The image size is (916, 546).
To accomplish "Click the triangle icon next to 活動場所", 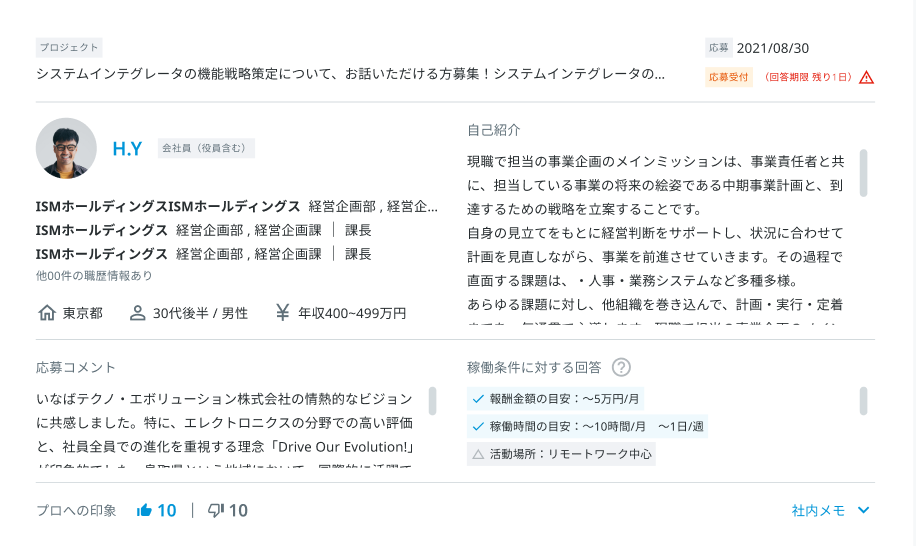I will pos(478,454).
